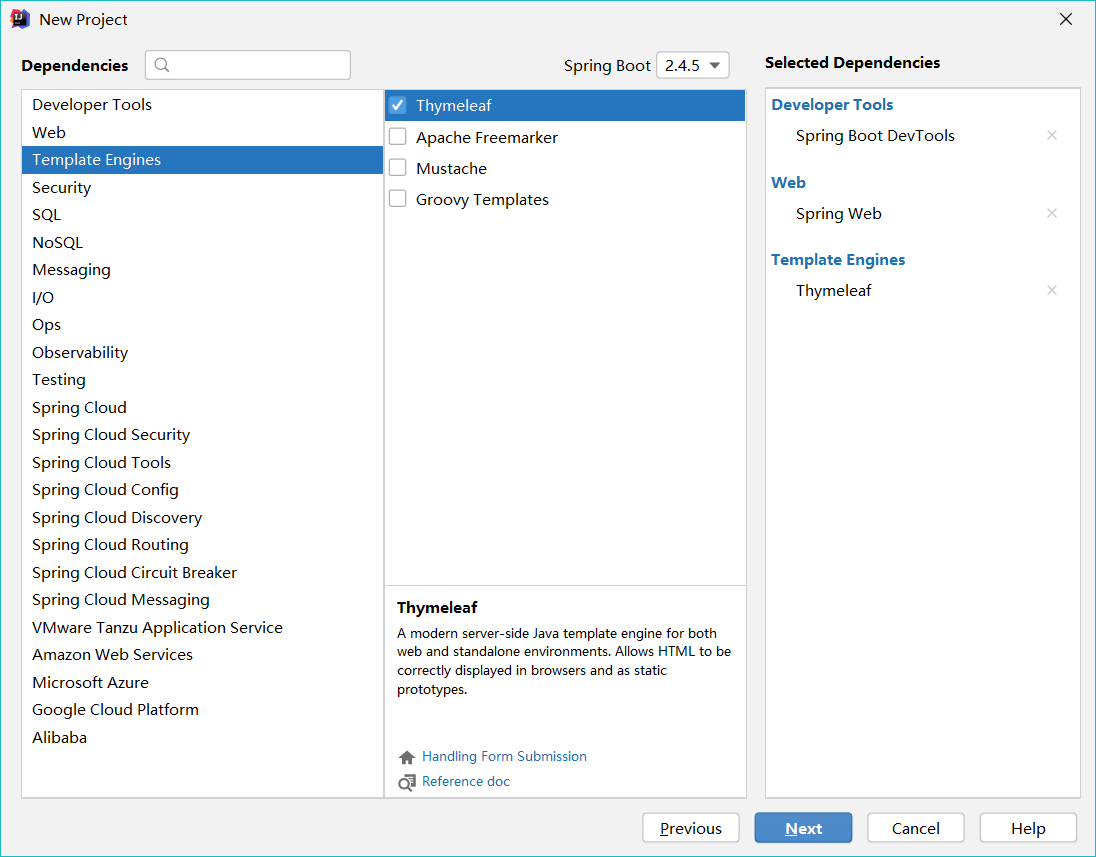Open Handling Form Submission guide link
Screen dimensions: 1096x857
(504, 756)
